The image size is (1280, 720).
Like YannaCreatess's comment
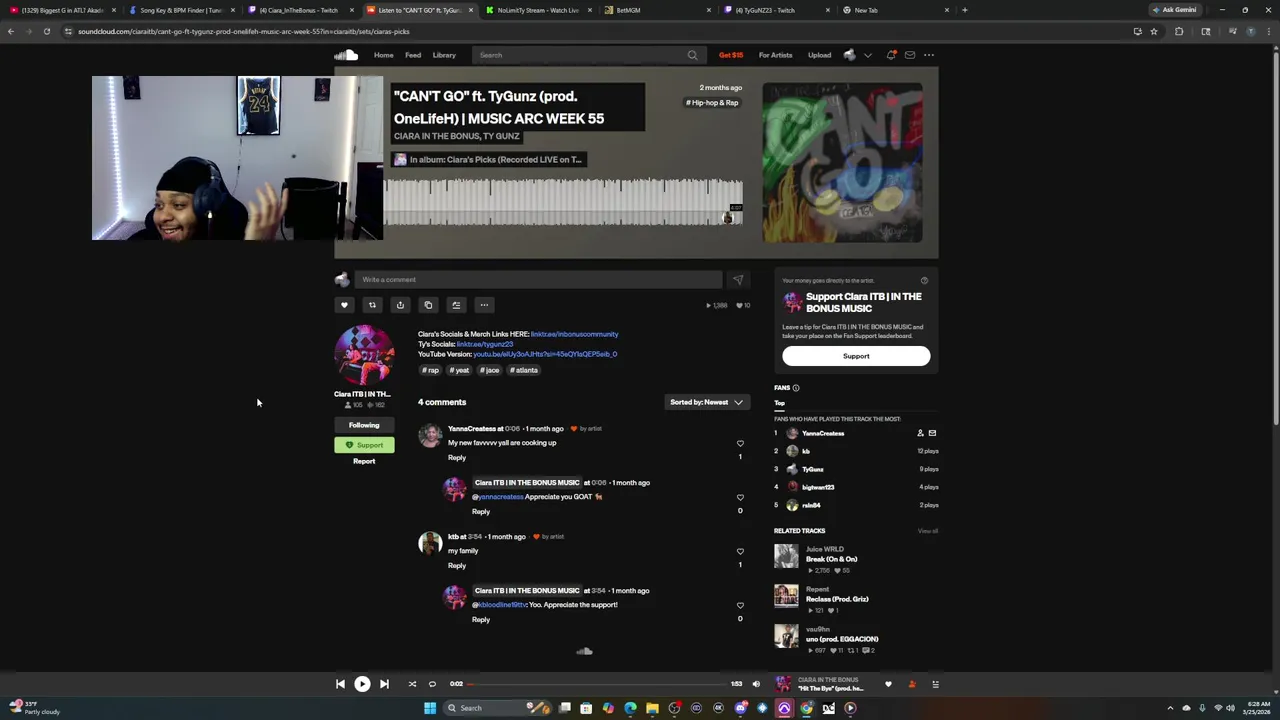740,443
